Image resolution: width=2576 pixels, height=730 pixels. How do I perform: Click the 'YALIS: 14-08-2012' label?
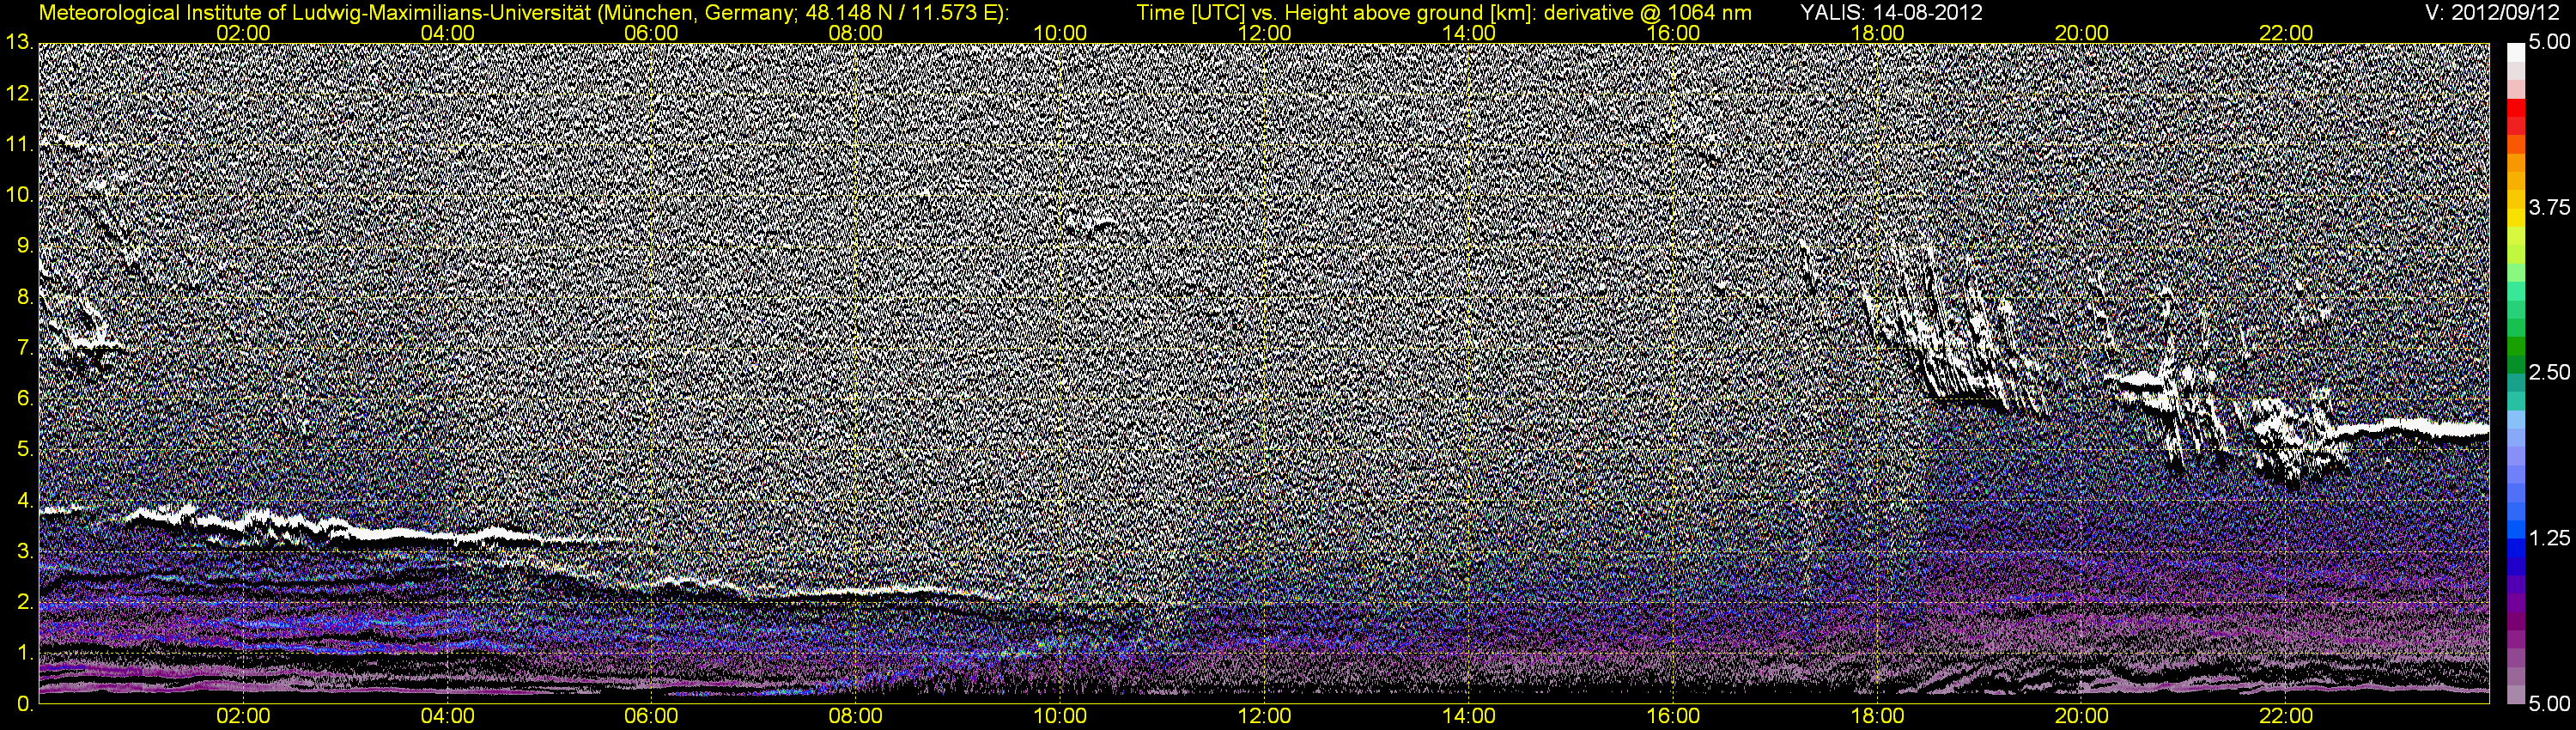[x=1891, y=13]
